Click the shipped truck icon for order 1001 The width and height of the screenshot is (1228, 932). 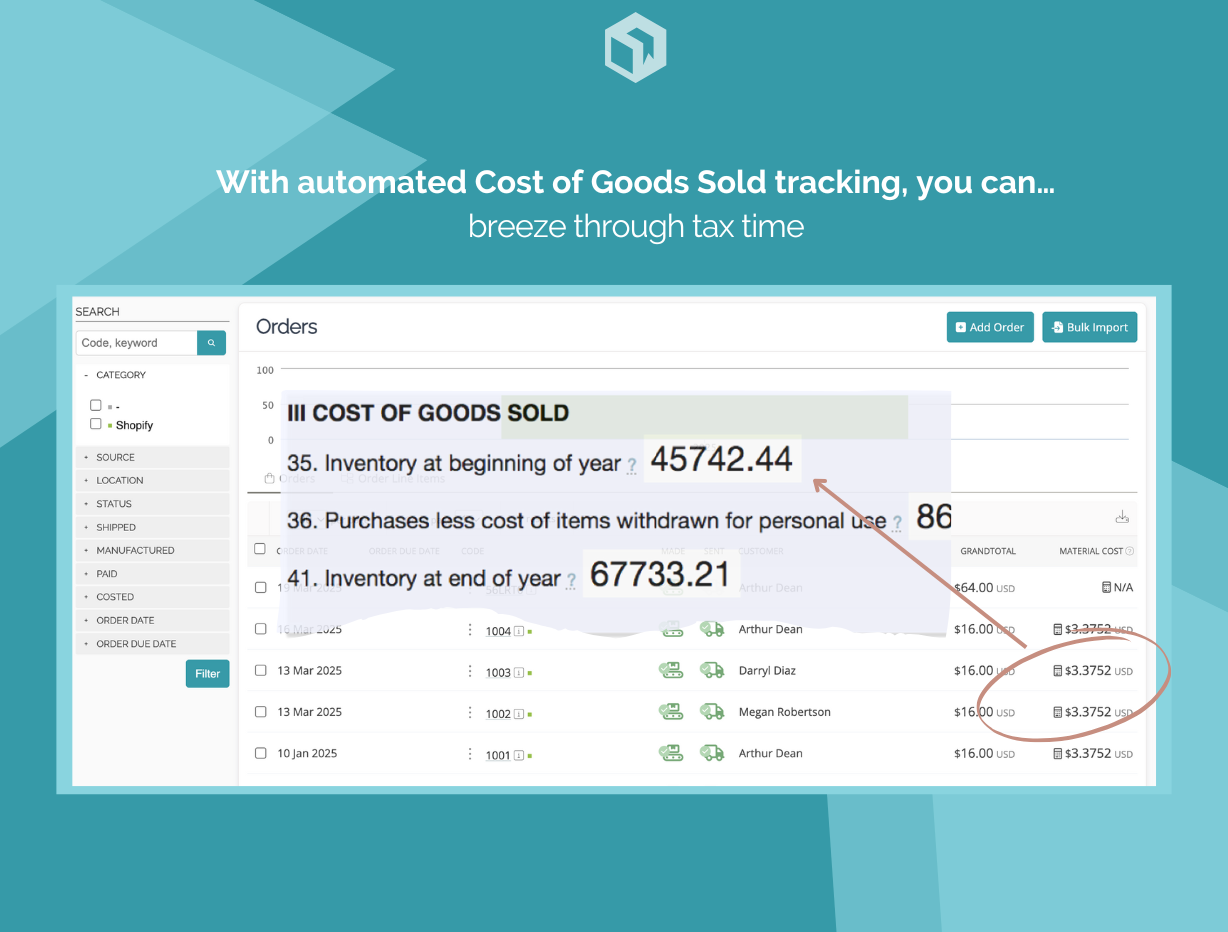[712, 753]
